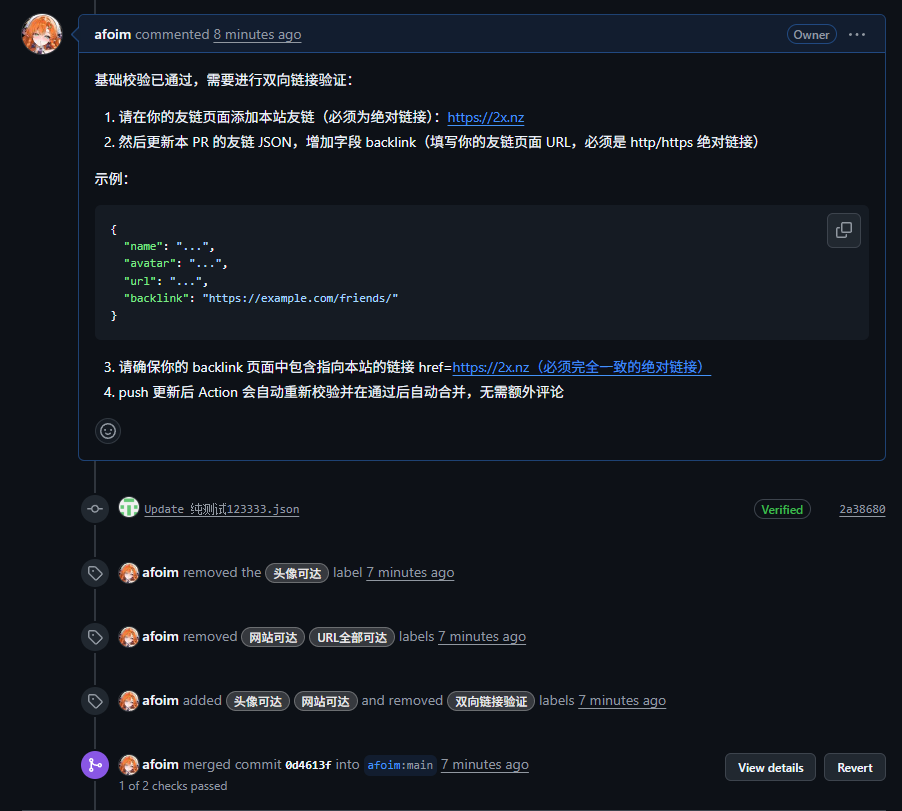This screenshot has width=902, height=811.
Task: Click the URL全部可达 label
Action: tap(351, 637)
